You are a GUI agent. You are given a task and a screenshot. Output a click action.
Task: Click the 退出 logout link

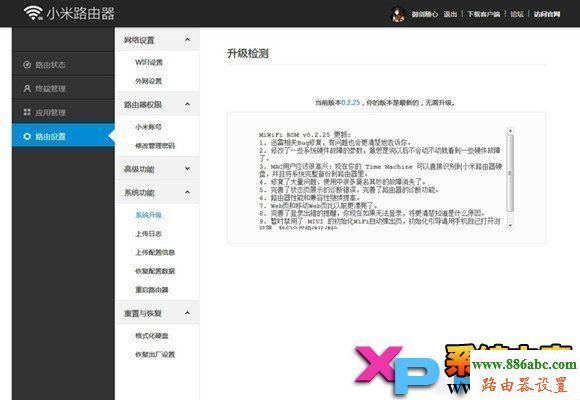point(450,14)
